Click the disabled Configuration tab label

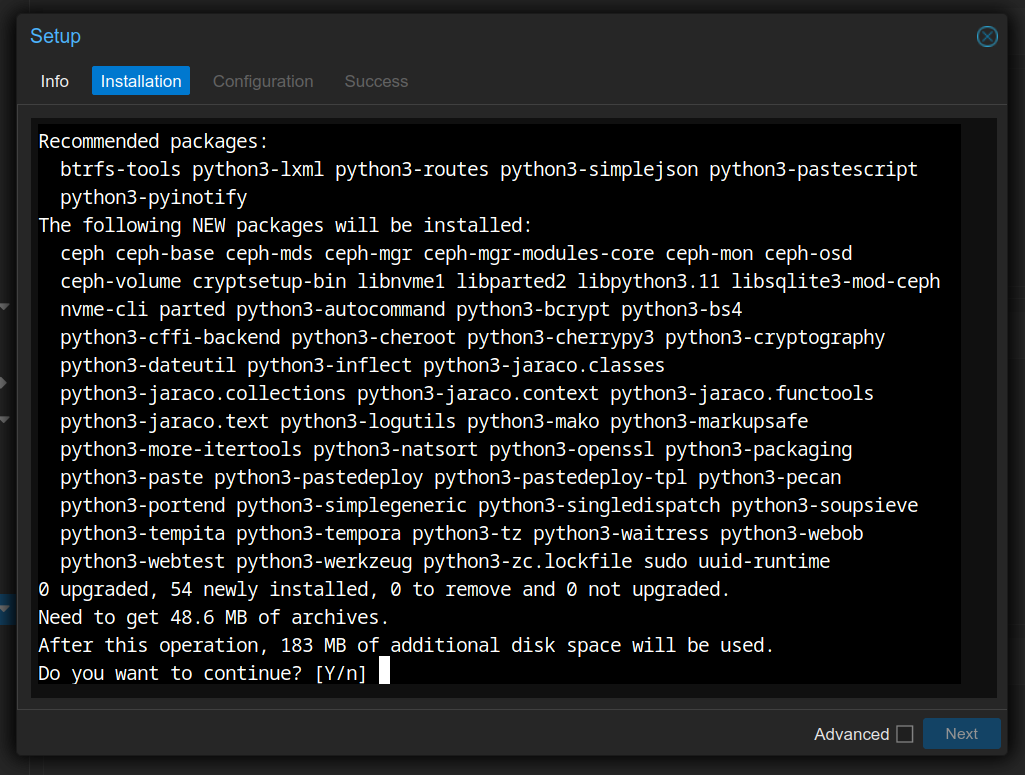(x=263, y=81)
